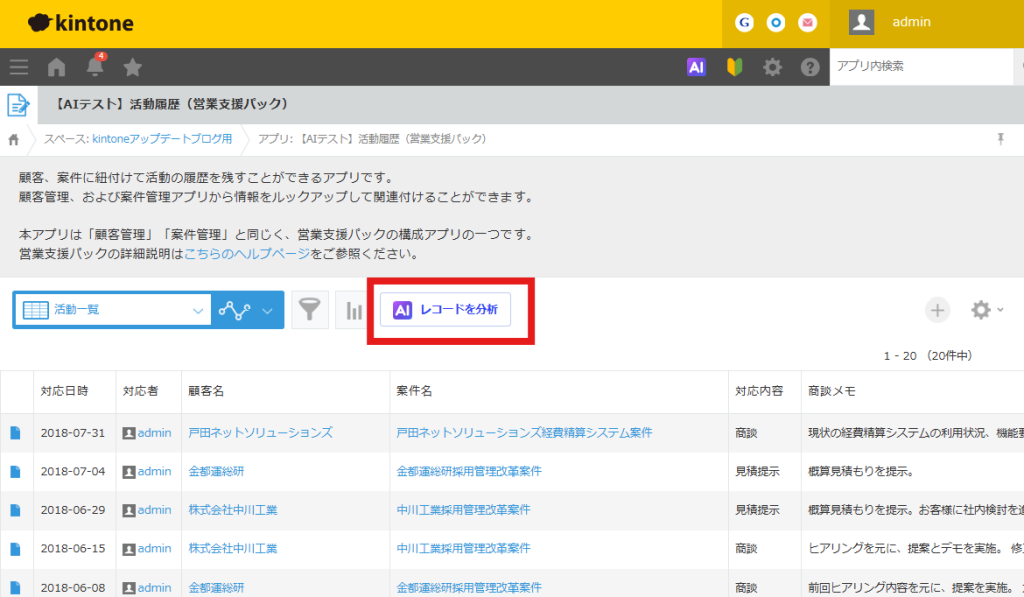1024x597 pixels.
Task: Open the header settings gear menu
Action: [772, 67]
